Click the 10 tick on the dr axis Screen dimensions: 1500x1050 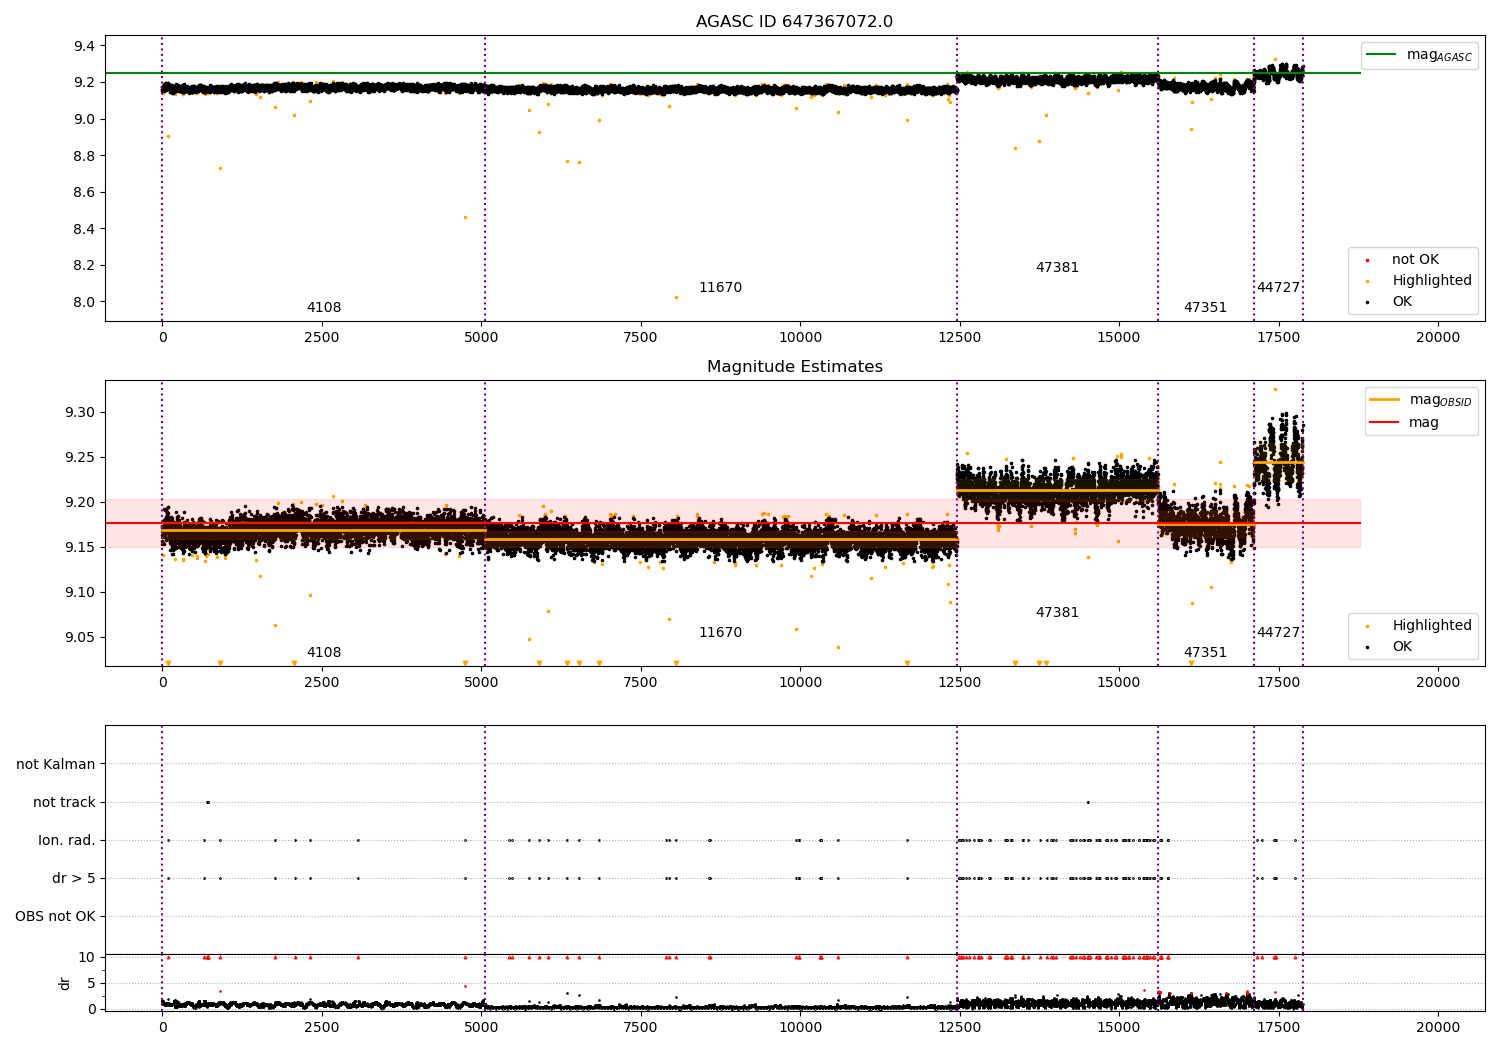click(x=87, y=957)
